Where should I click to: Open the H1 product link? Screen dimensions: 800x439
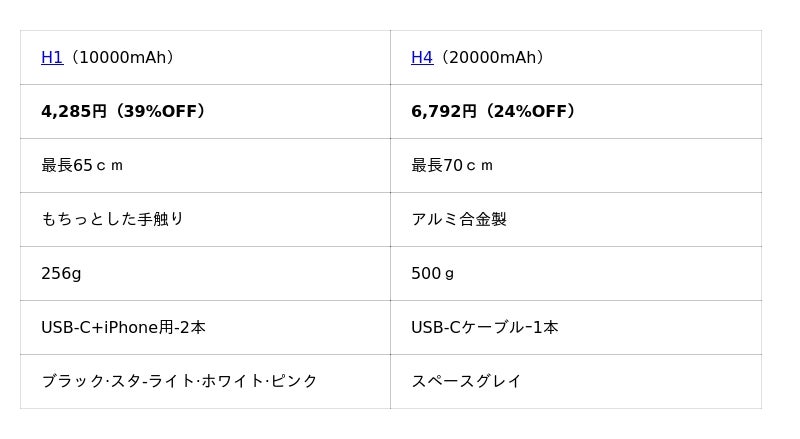point(52,58)
